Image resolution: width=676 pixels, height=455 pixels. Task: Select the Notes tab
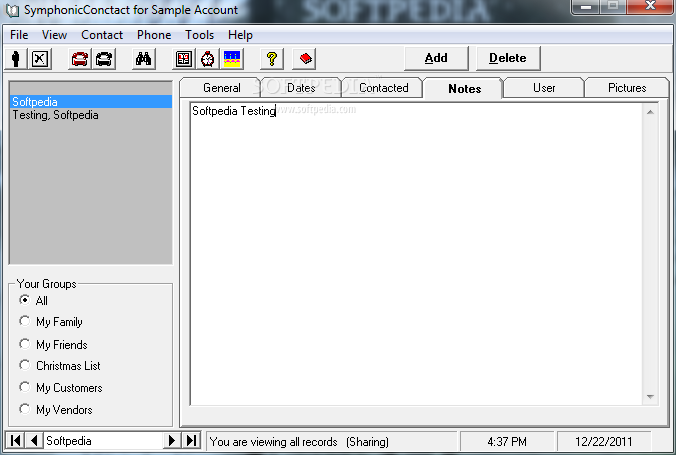point(464,88)
